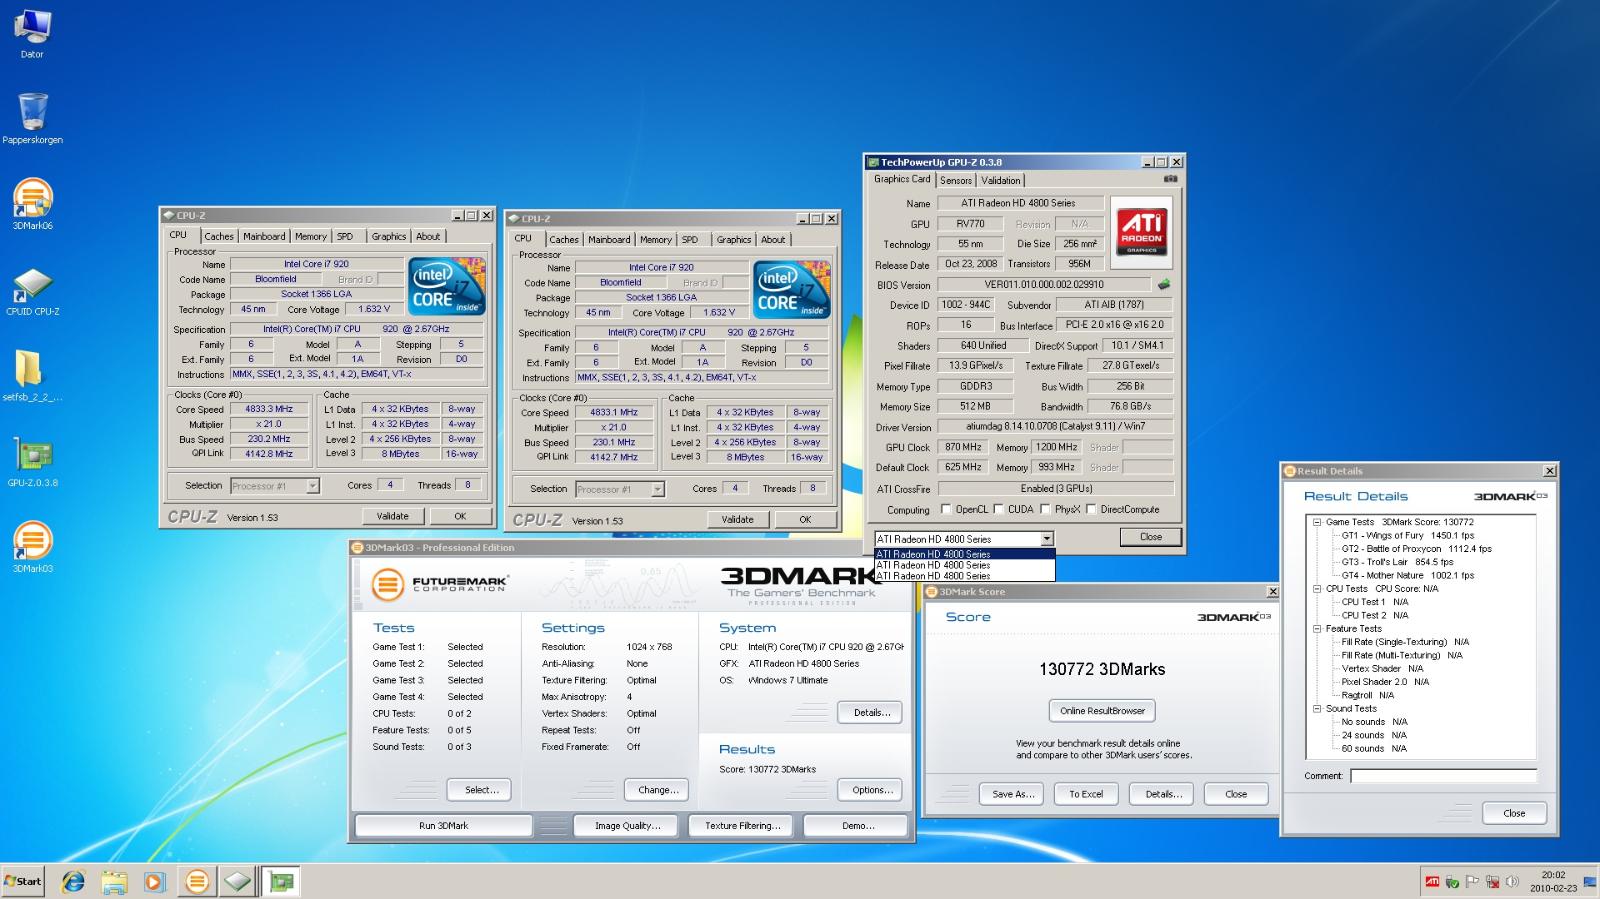Toggle the GPU-Z graphics card selector dropdown arrow

[1047, 539]
